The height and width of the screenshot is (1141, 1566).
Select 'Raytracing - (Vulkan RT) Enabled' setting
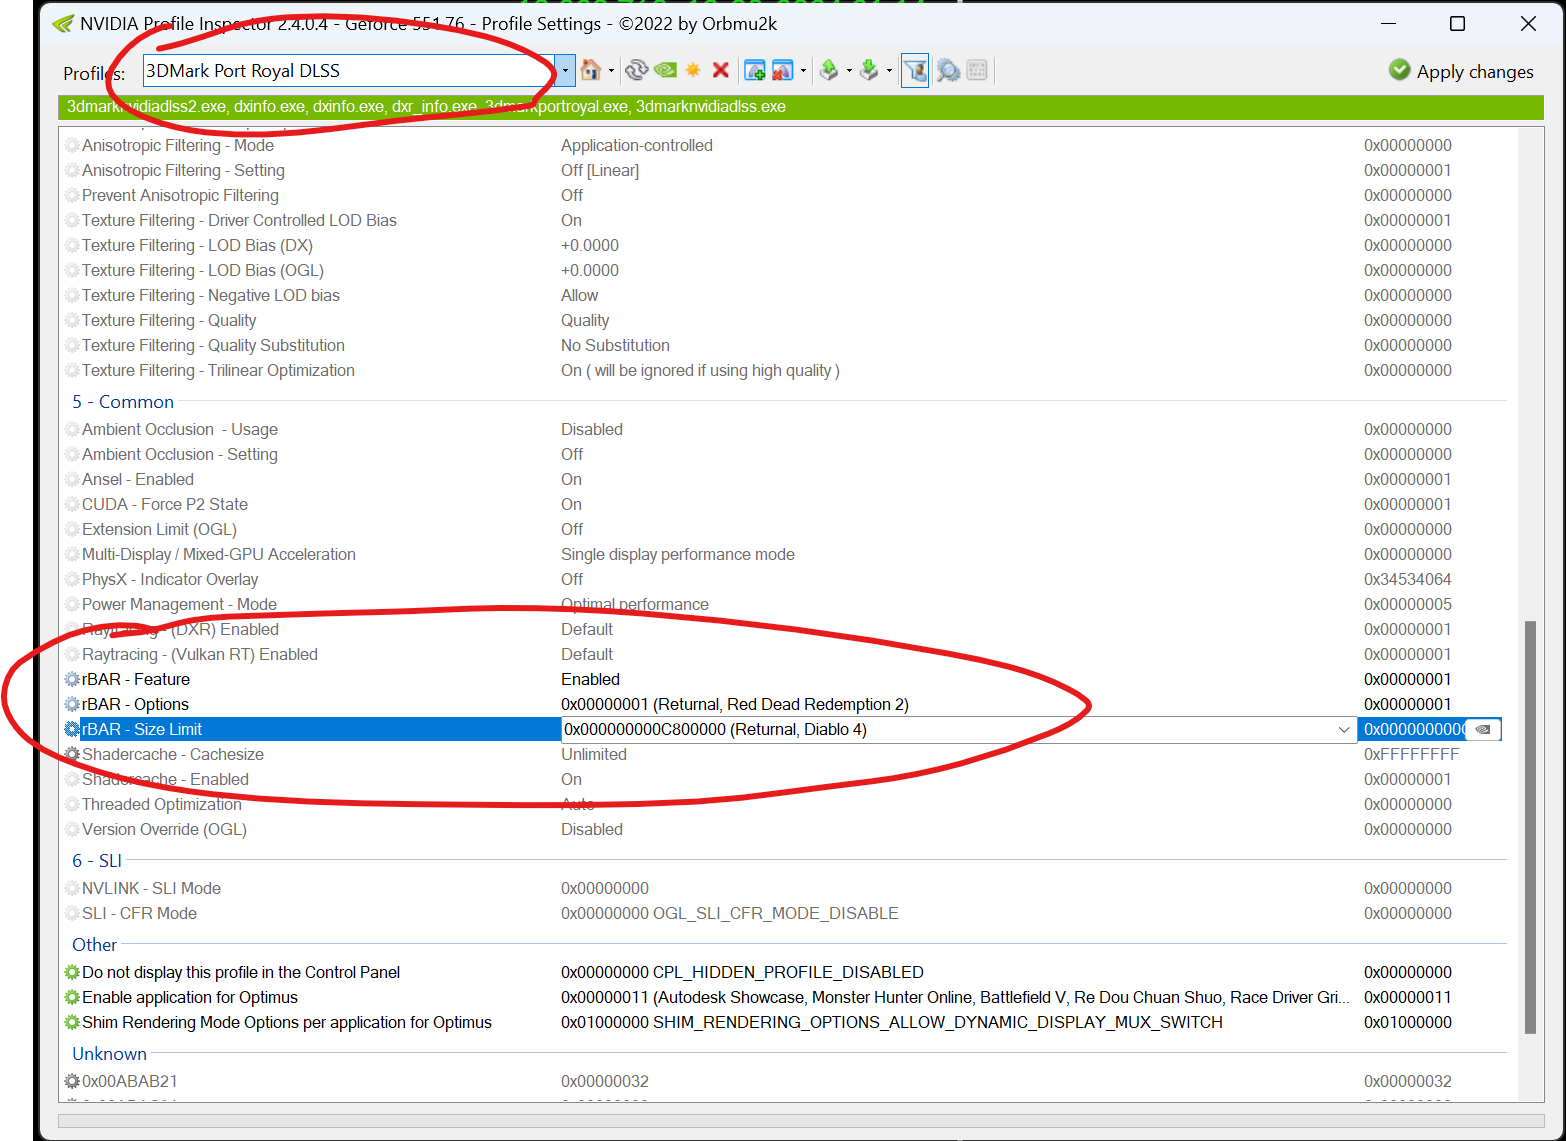pos(200,655)
